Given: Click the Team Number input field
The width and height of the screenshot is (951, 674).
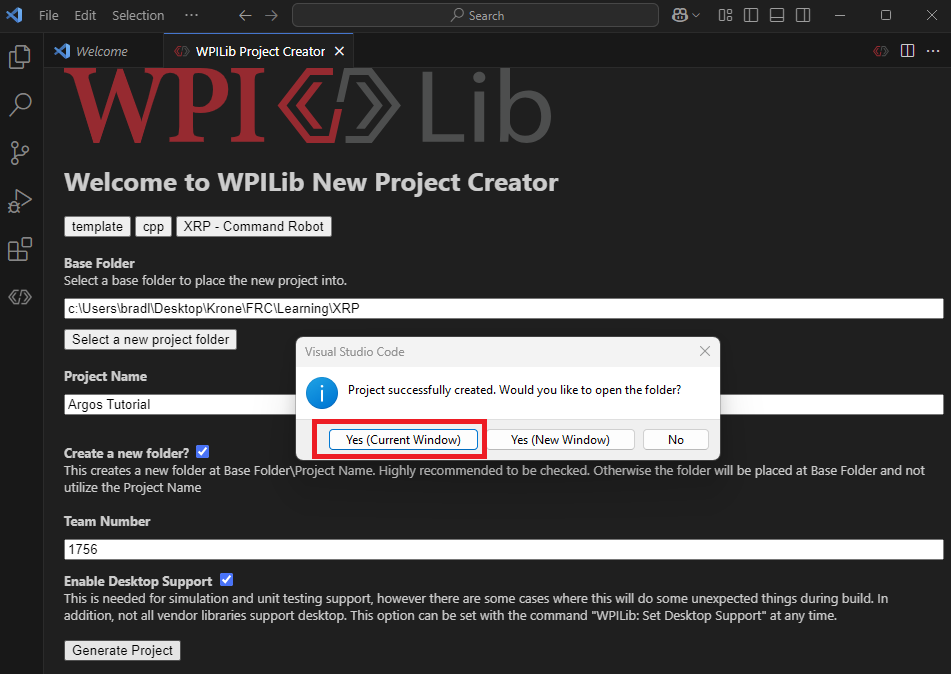Looking at the screenshot, I should coord(503,549).
